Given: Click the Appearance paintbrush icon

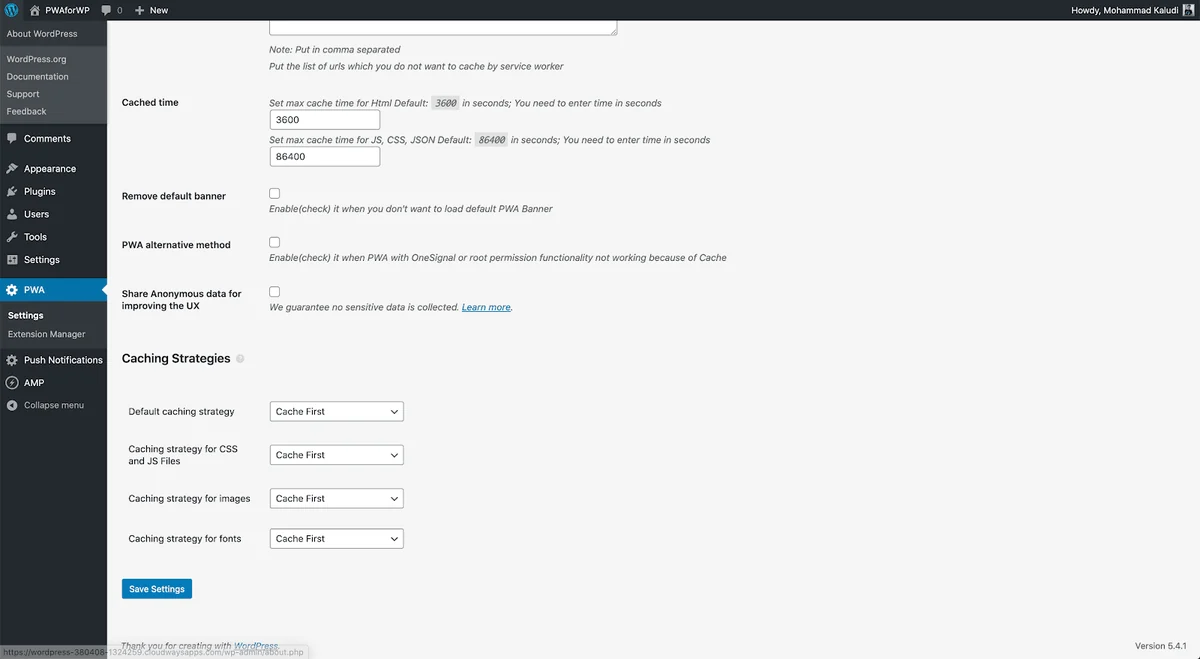Looking at the screenshot, I should pos(12,169).
